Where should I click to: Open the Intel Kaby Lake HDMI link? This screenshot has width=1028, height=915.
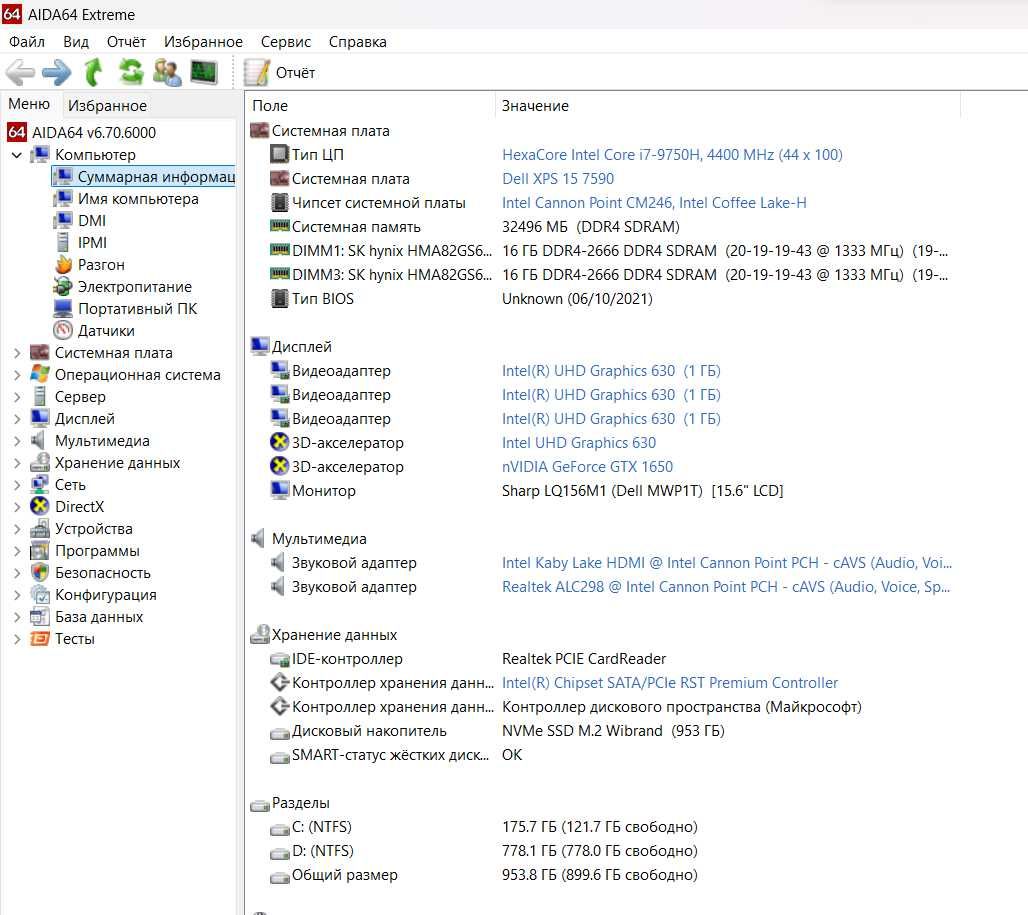pos(726,563)
